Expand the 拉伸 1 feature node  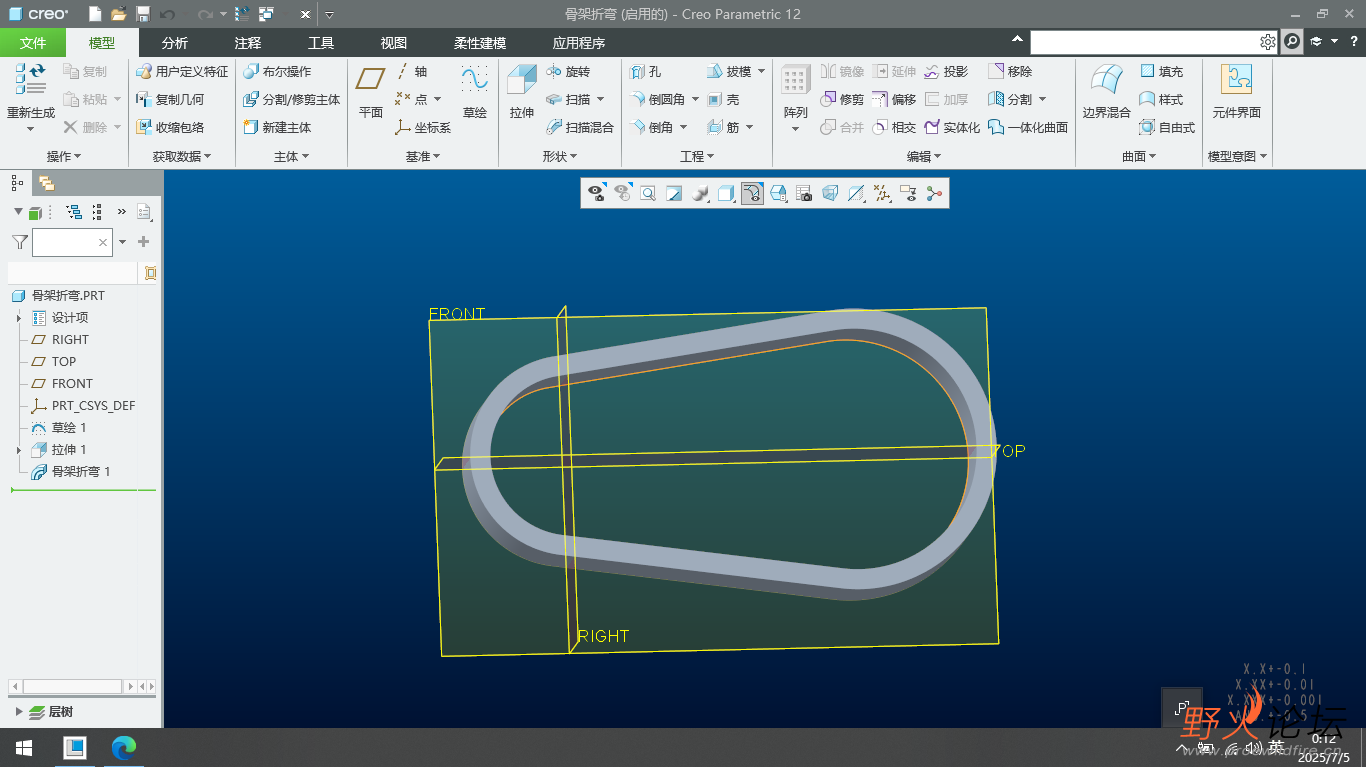point(18,450)
